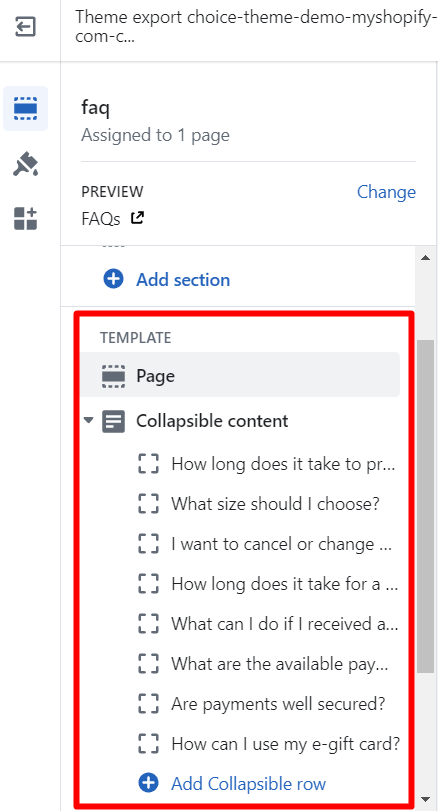Screen dimensions: 438x811
Task: Select 'I want to cancel or change' block
Action: (267, 544)
